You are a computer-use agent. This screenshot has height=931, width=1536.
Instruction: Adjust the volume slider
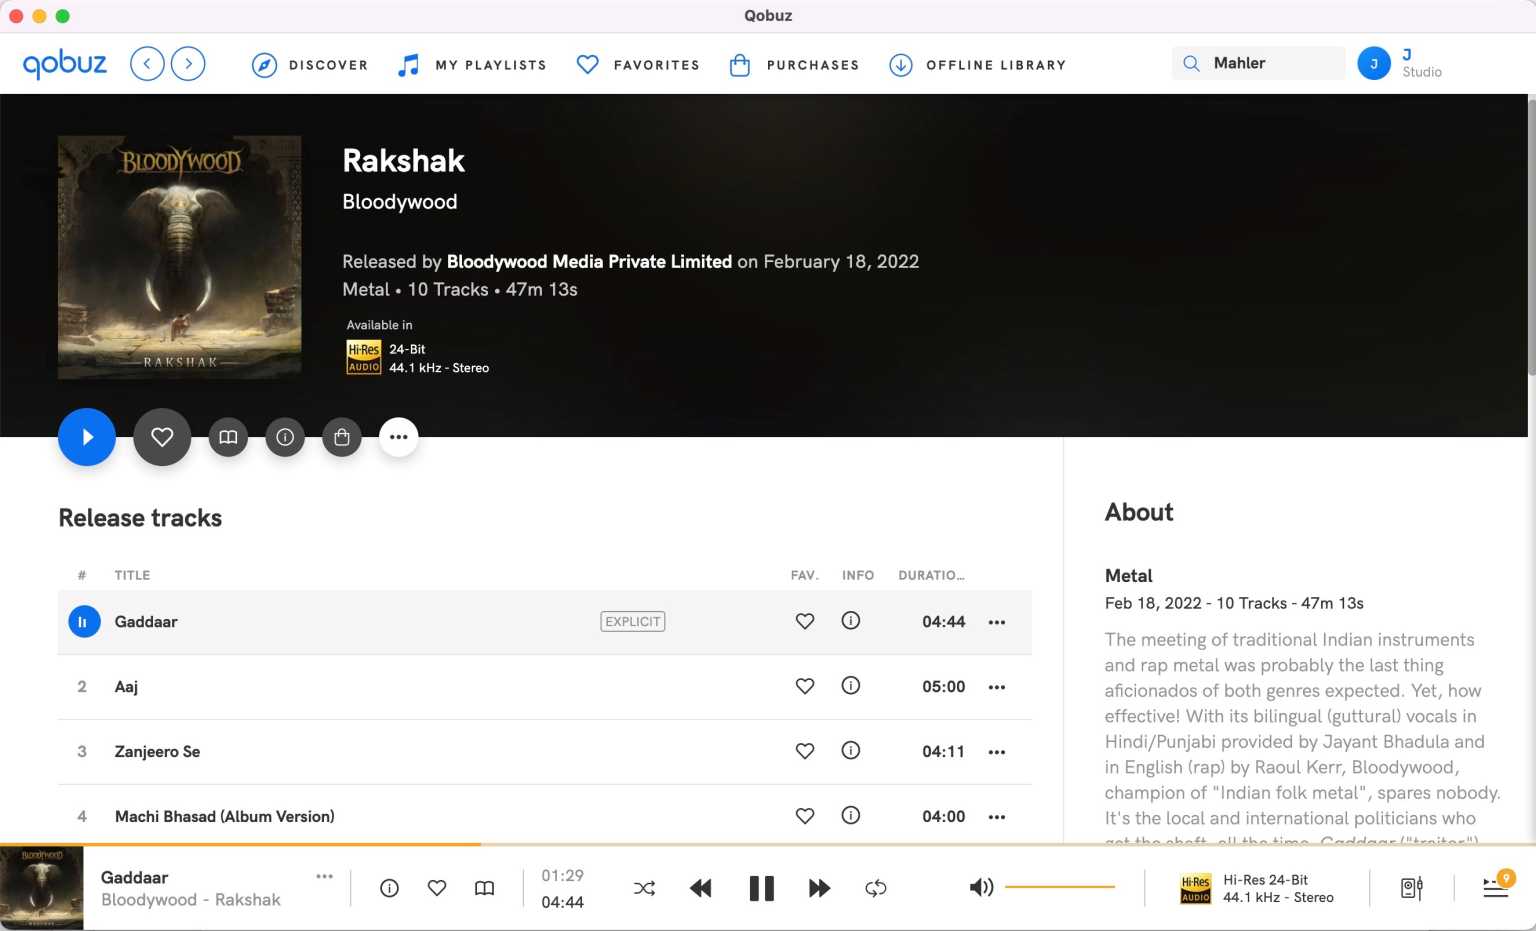click(x=1060, y=886)
